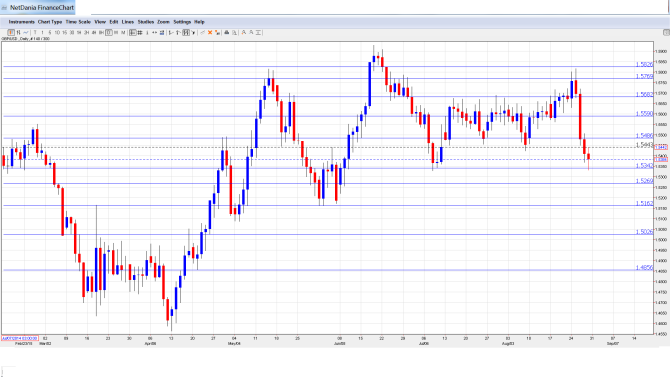Viewport: 670px width, 377px height.
Task: Click the 1.5826 horizontal line label
Action: pos(644,65)
